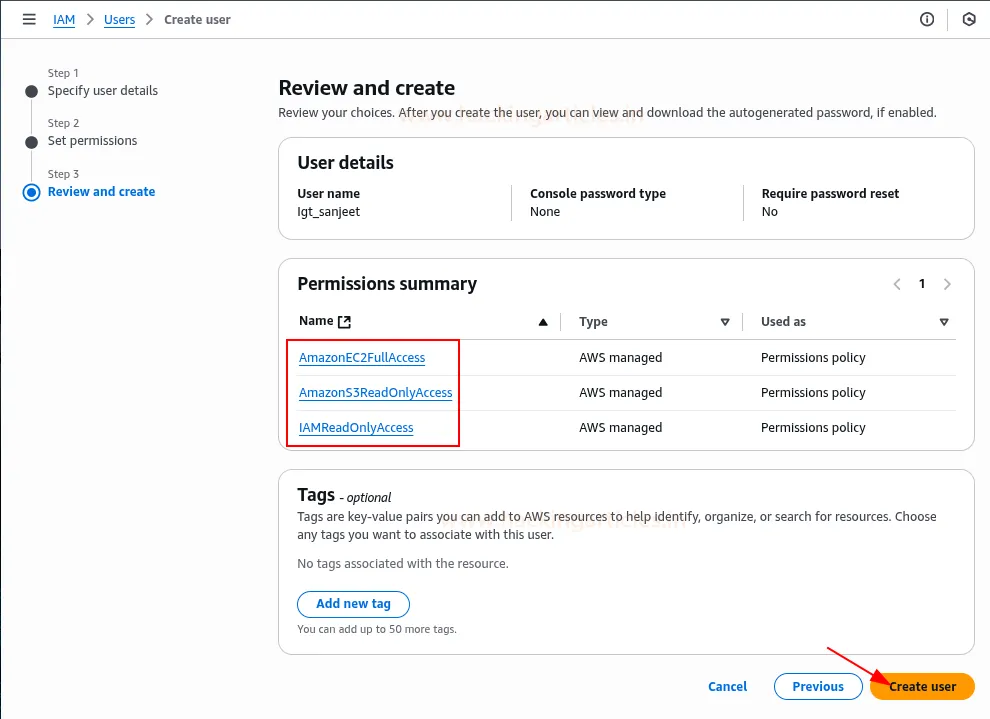Viewport: 990px width, 719px height.
Task: Sort by Name ascending triangle
Action: click(x=543, y=322)
